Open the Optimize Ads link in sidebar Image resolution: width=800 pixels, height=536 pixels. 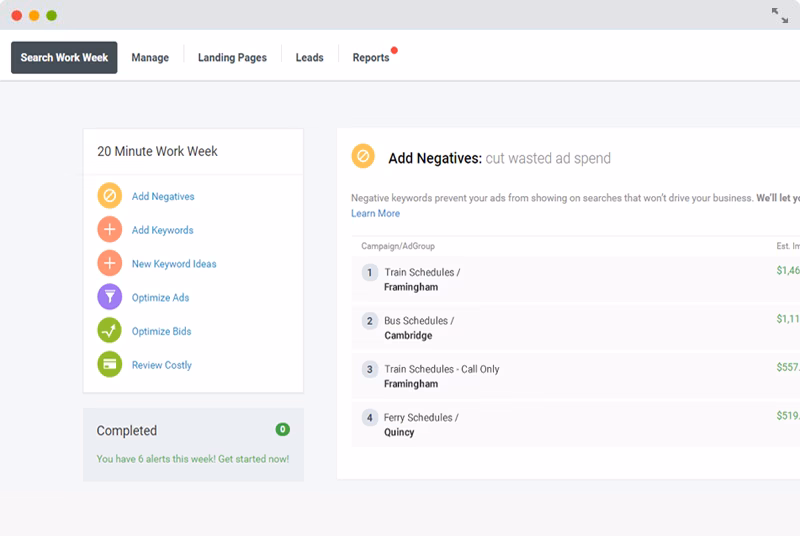tap(160, 298)
